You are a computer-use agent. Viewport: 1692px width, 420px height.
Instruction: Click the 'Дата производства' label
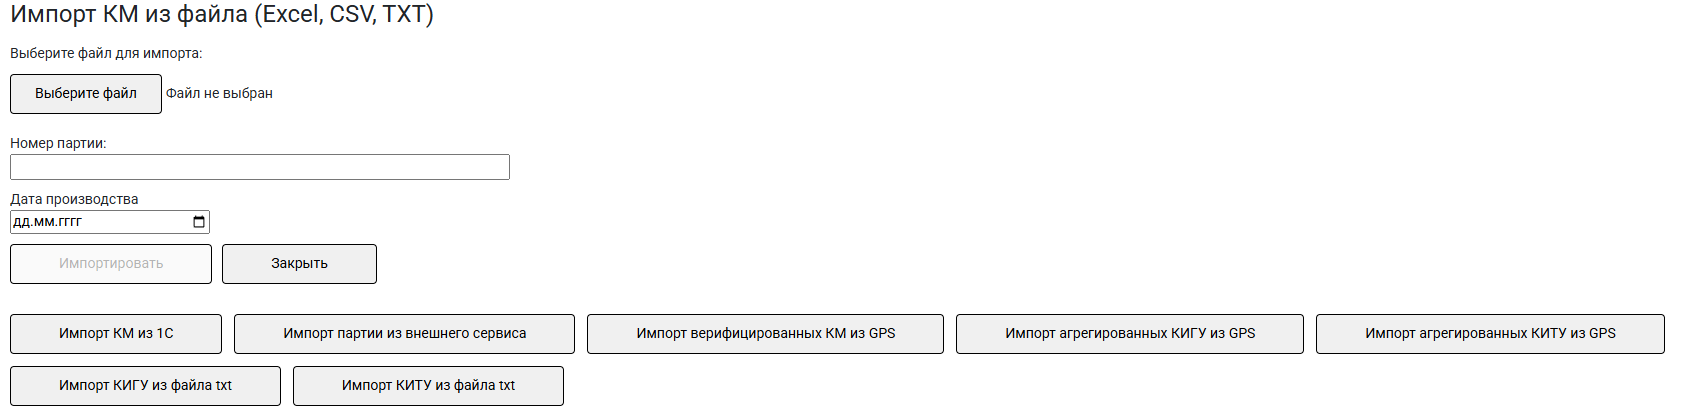tap(74, 199)
